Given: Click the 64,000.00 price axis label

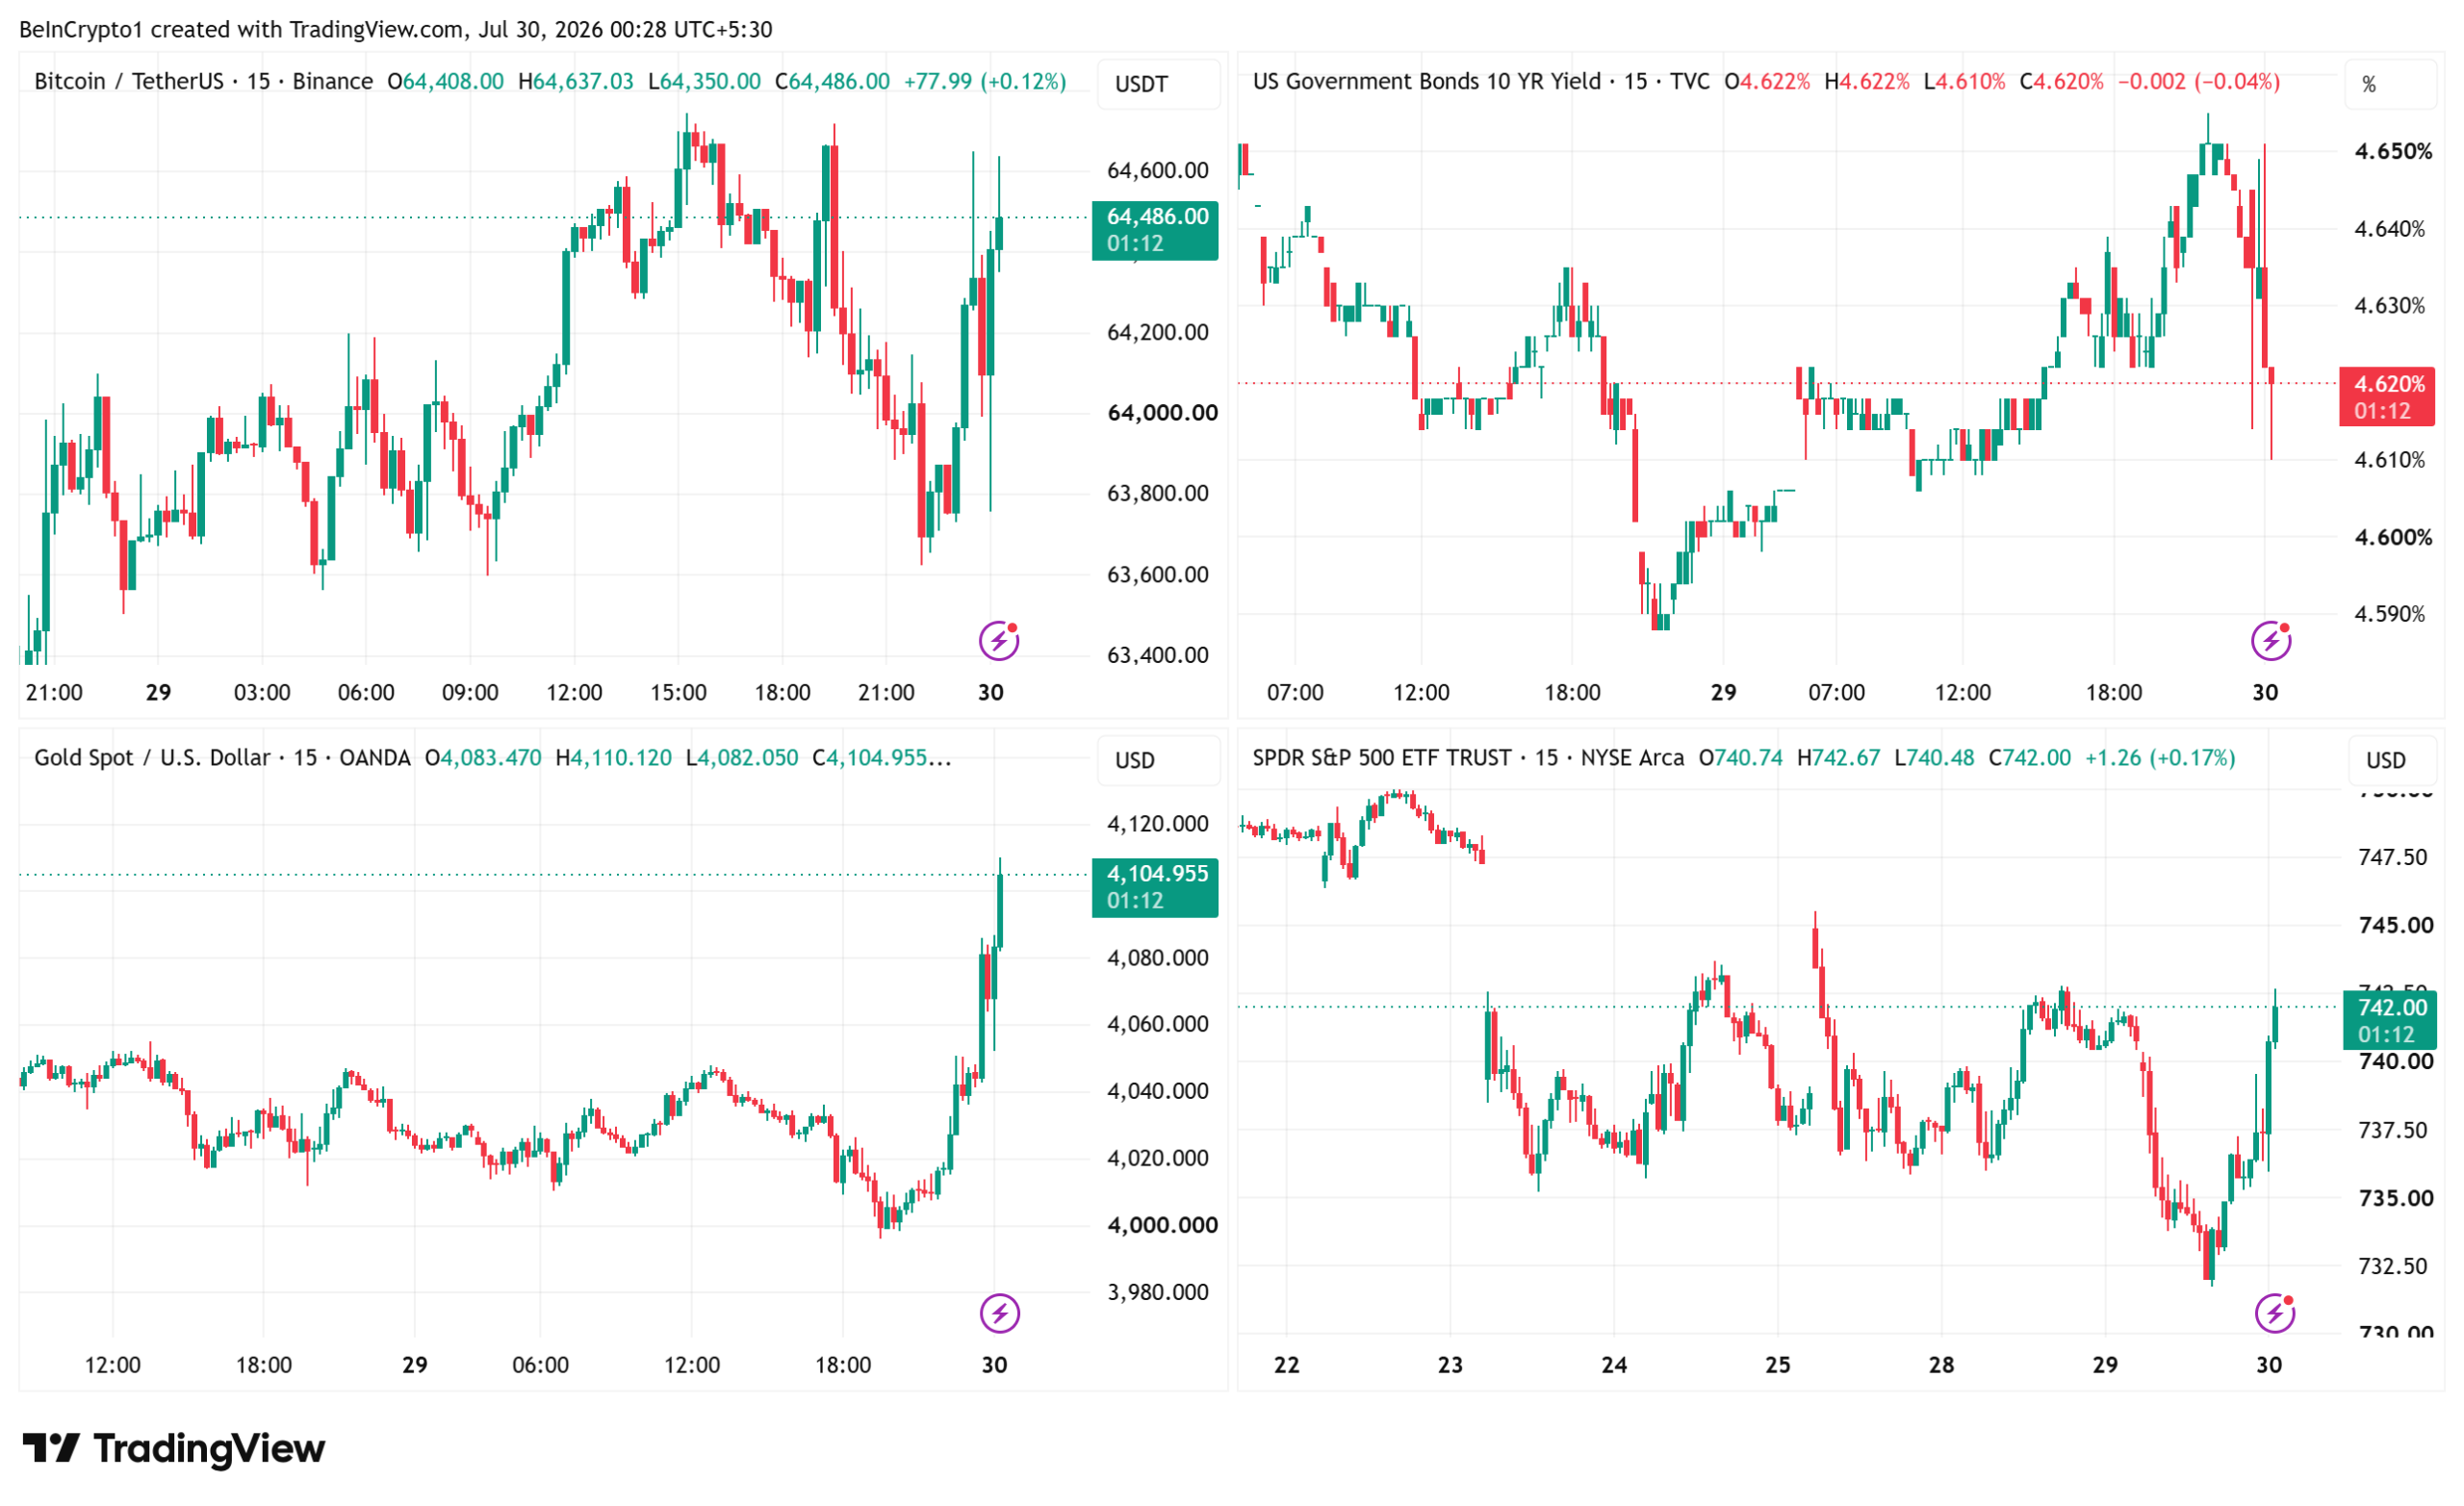Looking at the screenshot, I should pyautogui.click(x=1162, y=413).
